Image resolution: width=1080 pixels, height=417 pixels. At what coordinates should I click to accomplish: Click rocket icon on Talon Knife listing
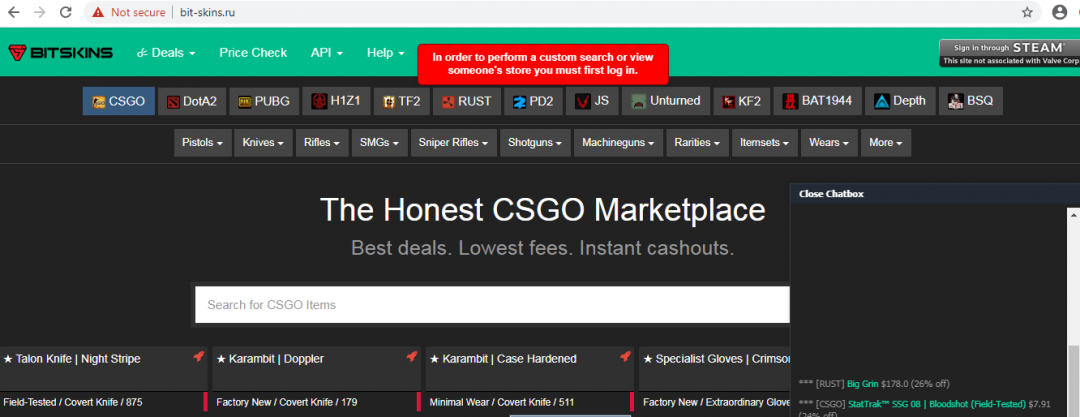198,357
